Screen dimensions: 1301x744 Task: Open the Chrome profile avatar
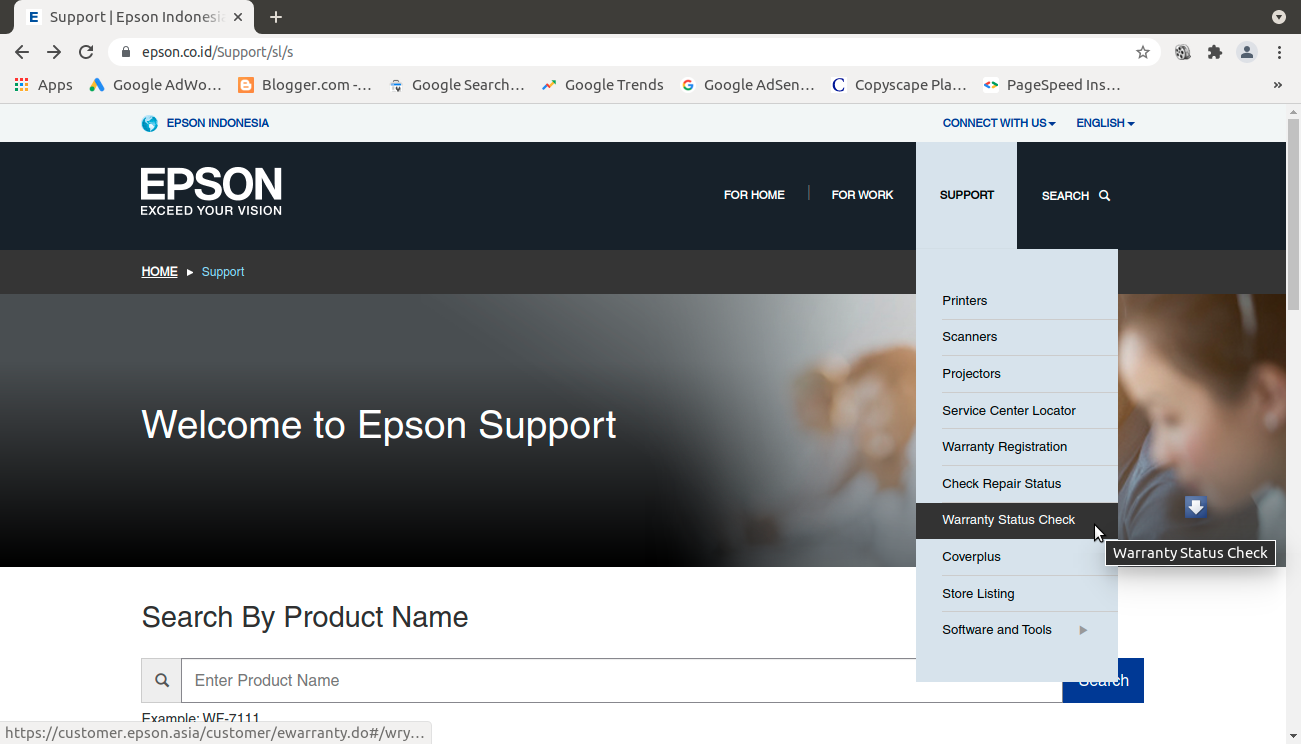[1247, 52]
